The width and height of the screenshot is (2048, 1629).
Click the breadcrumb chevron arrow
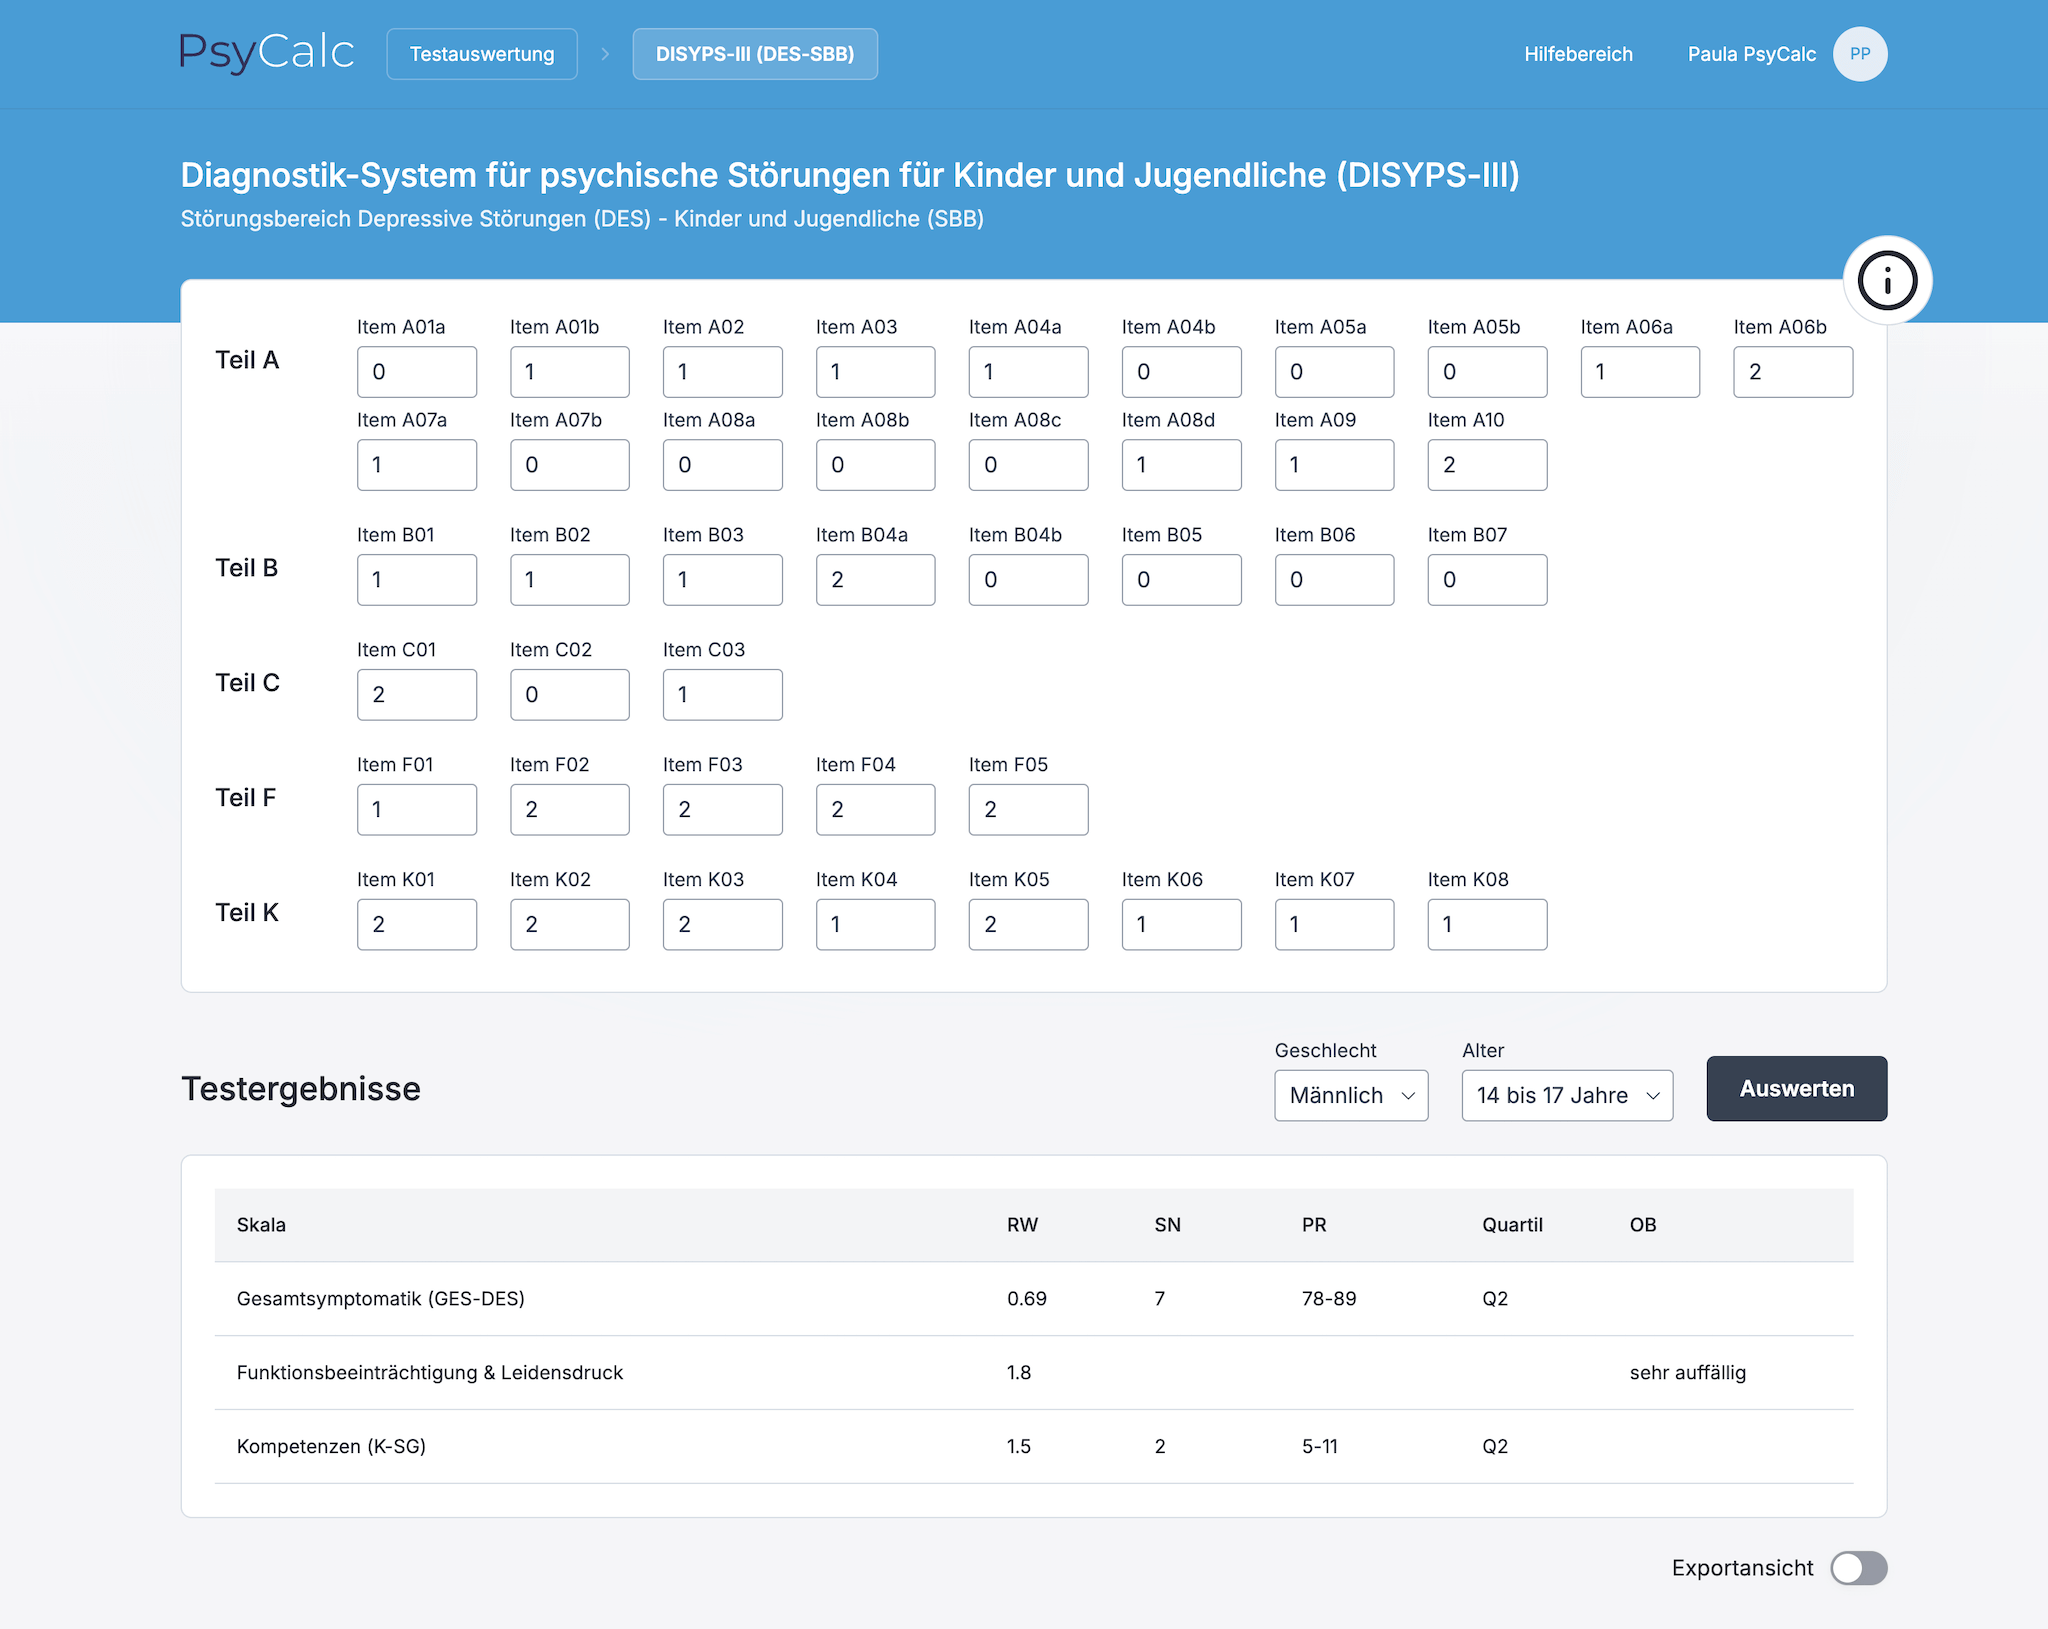[x=605, y=54]
